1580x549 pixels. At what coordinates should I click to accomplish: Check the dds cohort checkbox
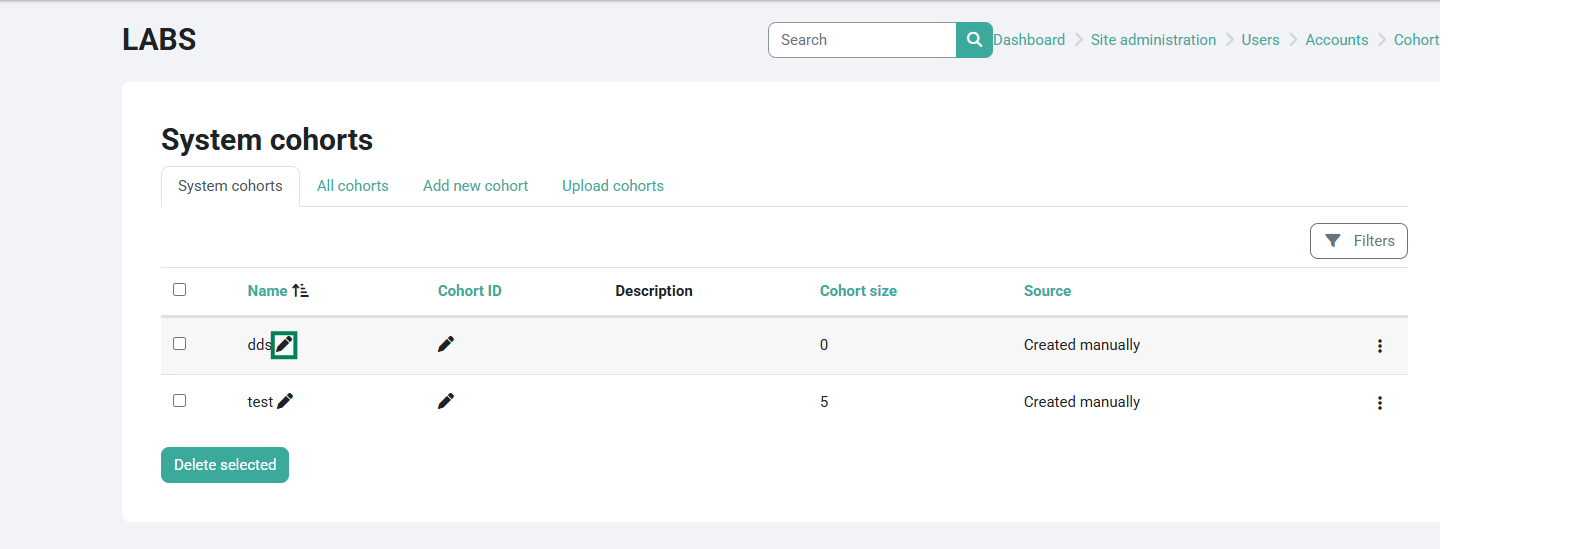click(x=180, y=344)
